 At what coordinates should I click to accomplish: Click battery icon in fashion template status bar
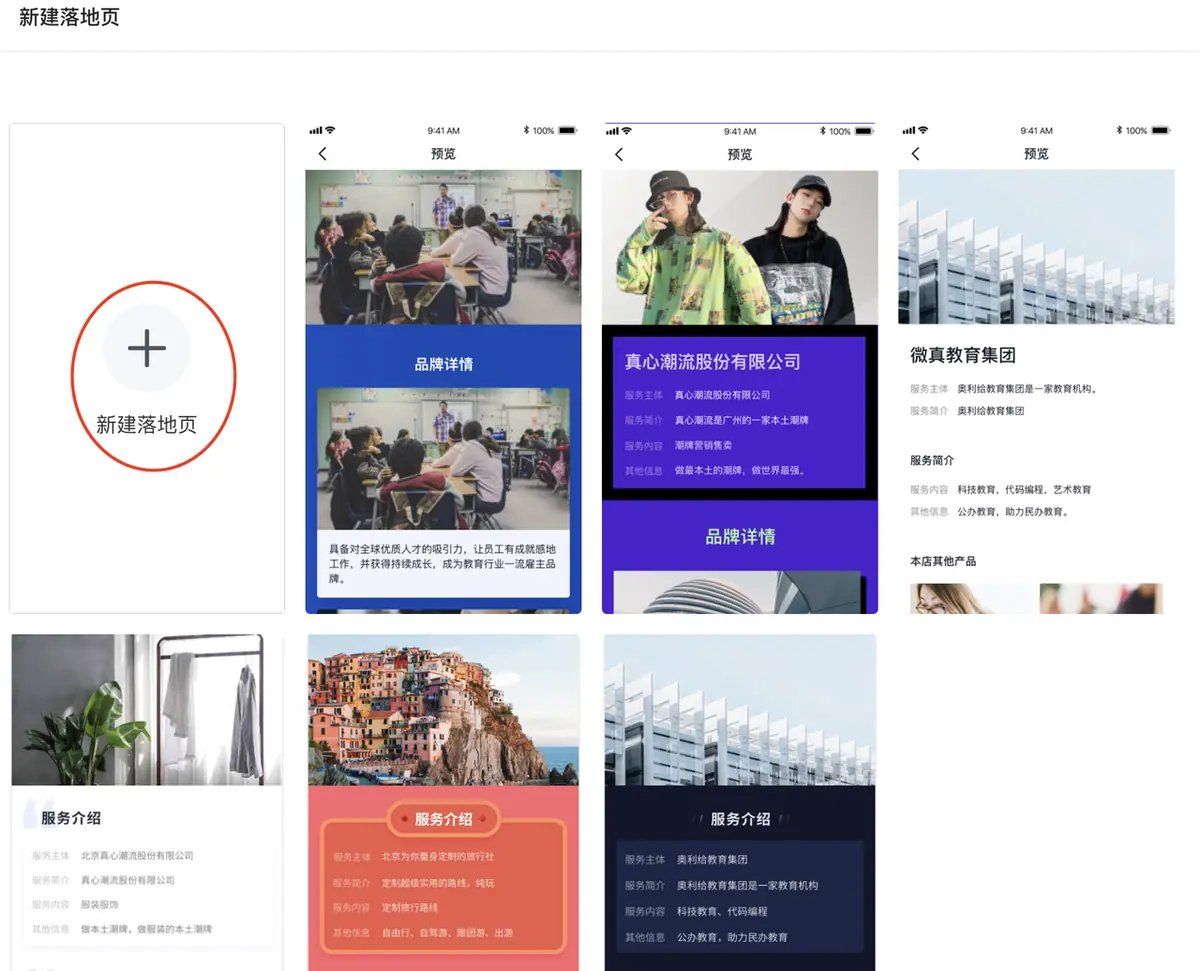864,131
